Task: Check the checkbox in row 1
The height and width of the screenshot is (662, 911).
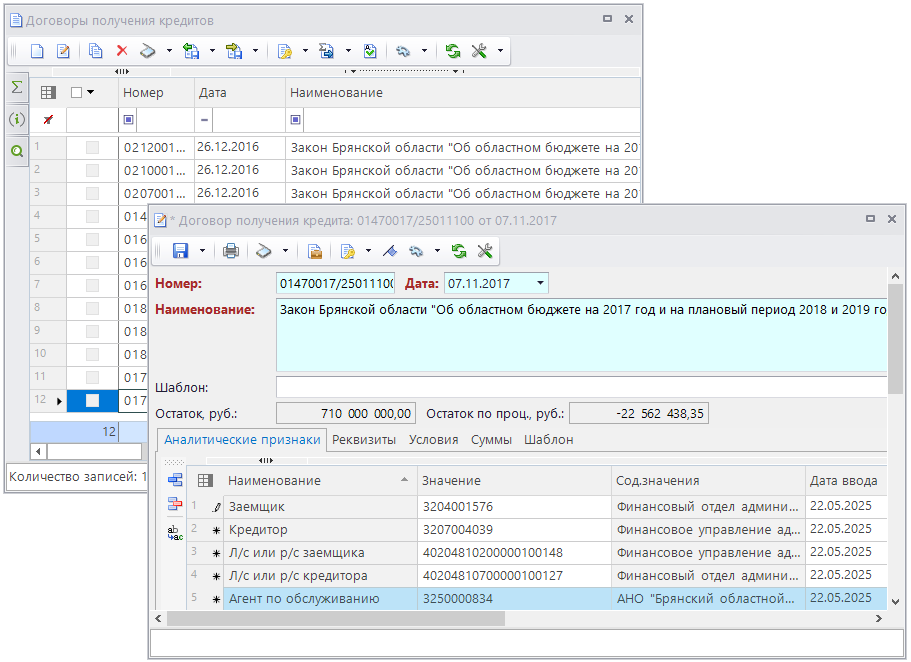Action: 92,148
